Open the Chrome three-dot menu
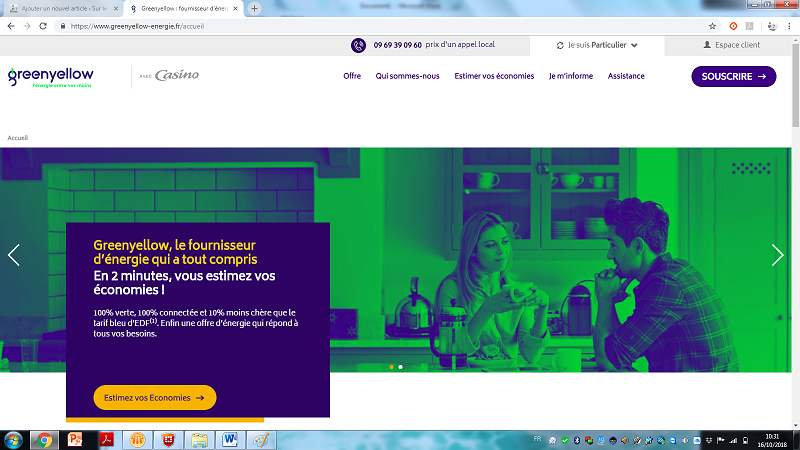800x450 pixels. click(x=789, y=26)
